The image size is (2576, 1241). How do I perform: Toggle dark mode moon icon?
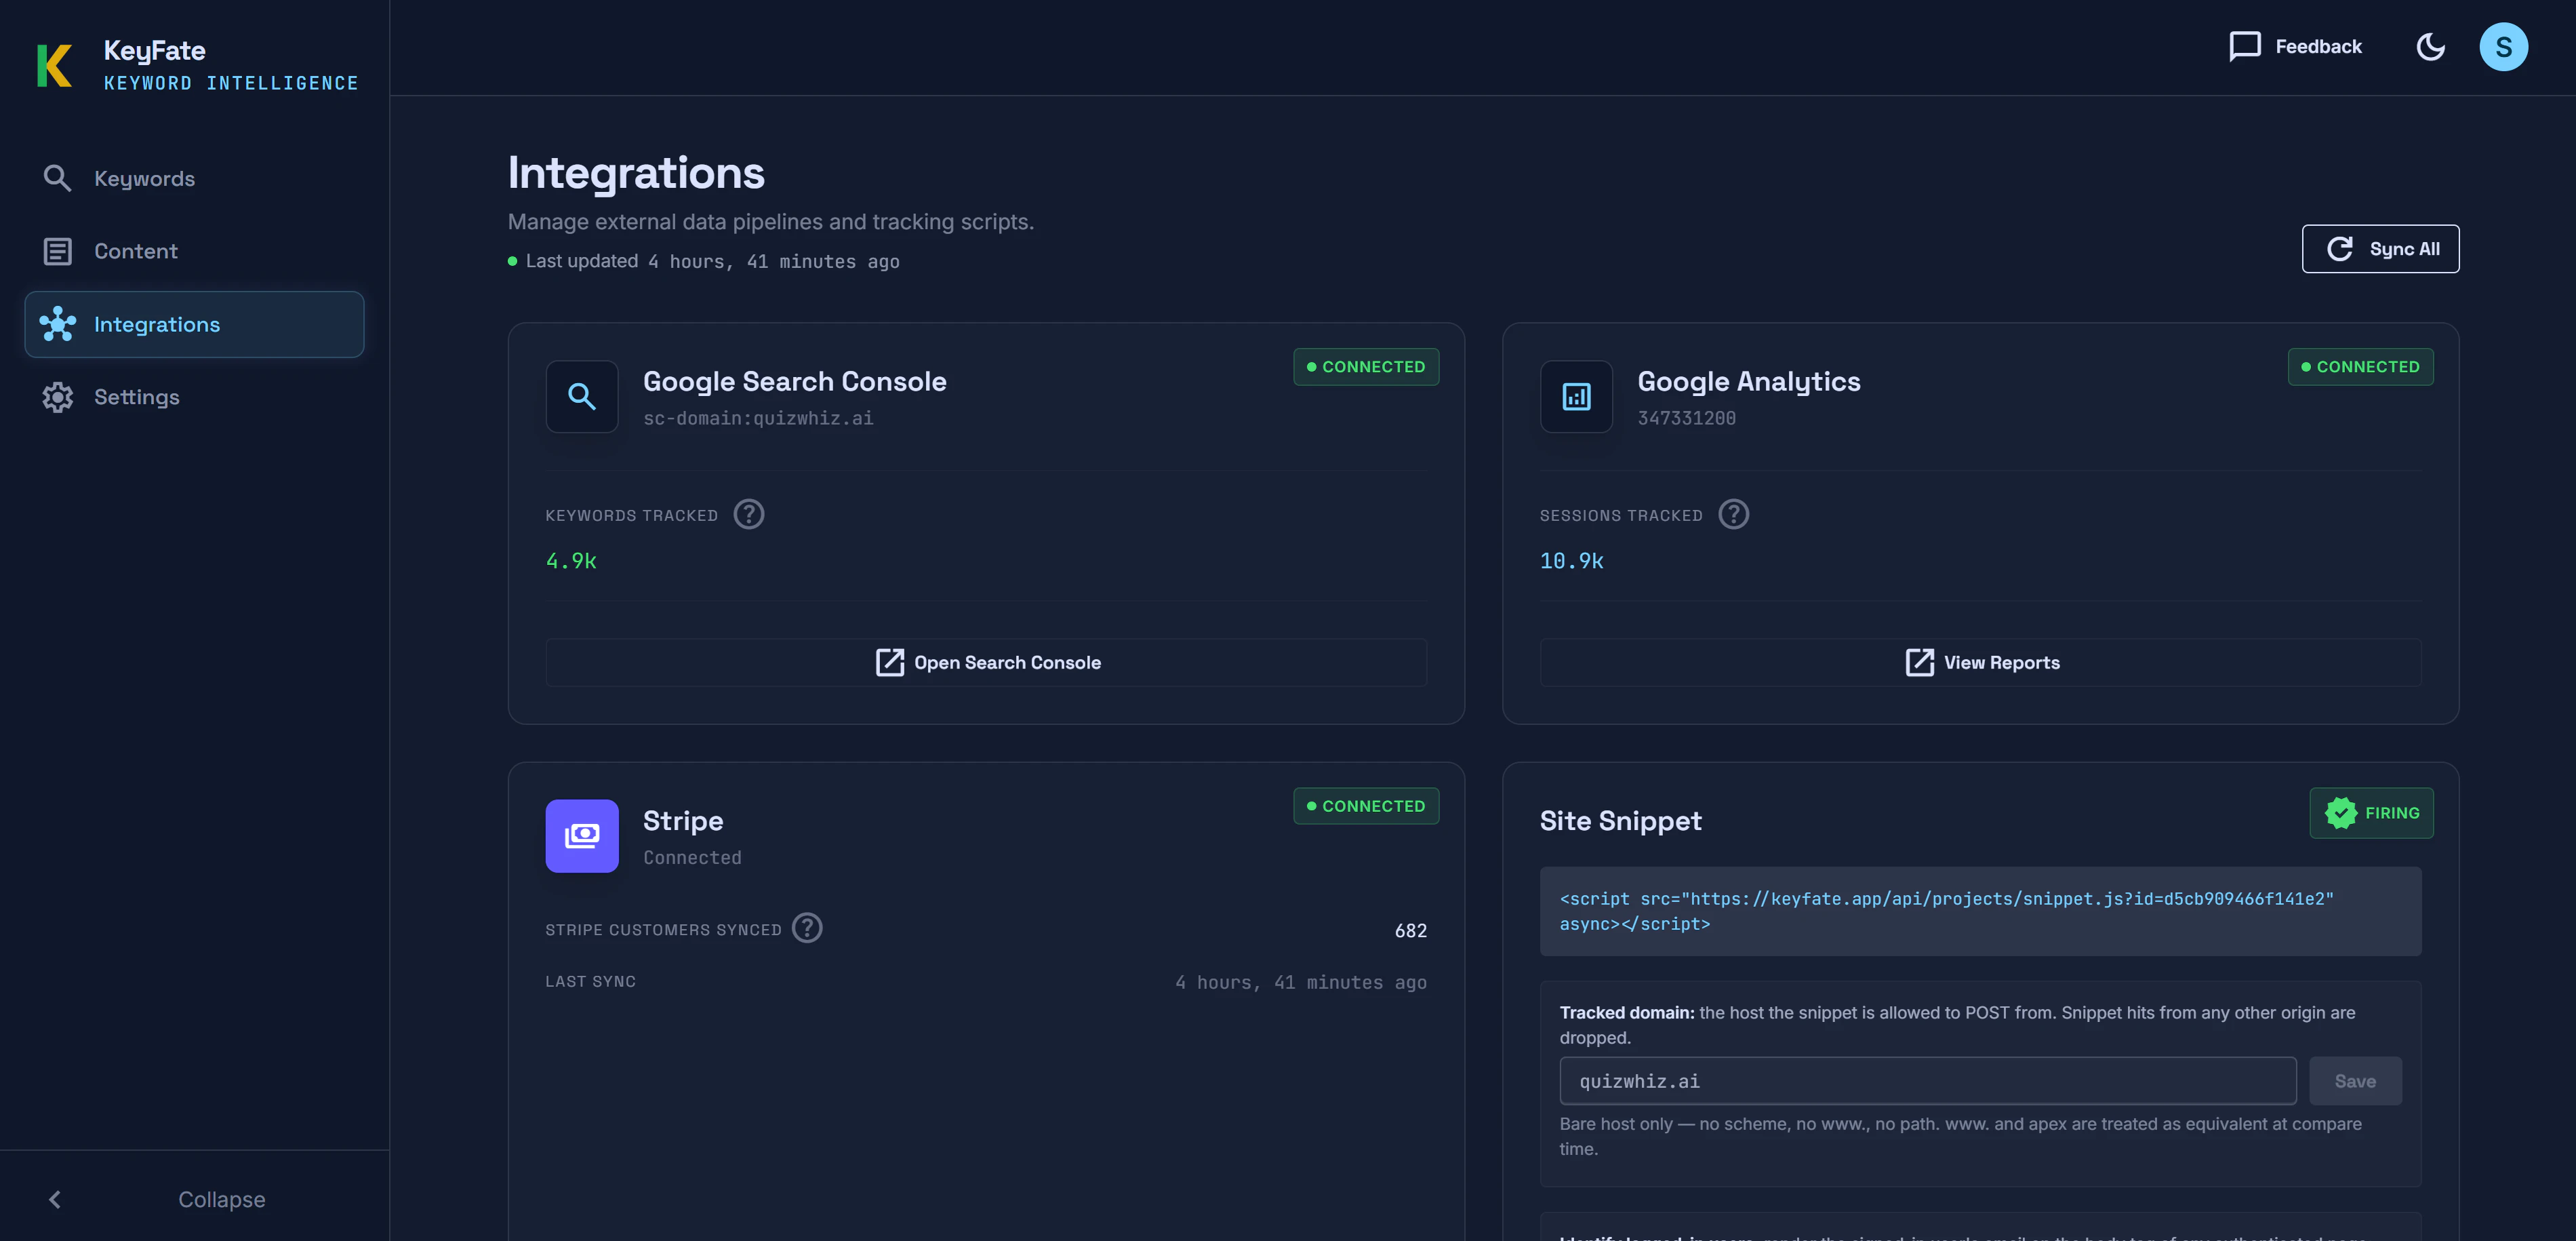[x=2430, y=47]
